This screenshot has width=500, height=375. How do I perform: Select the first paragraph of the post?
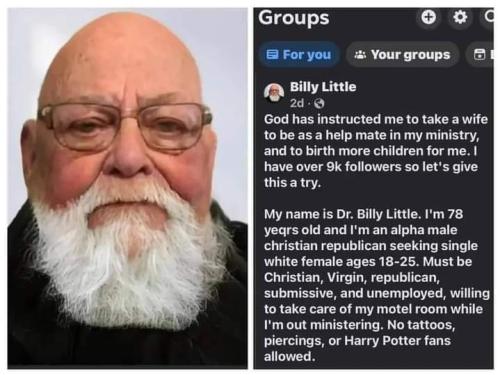tap(376, 151)
